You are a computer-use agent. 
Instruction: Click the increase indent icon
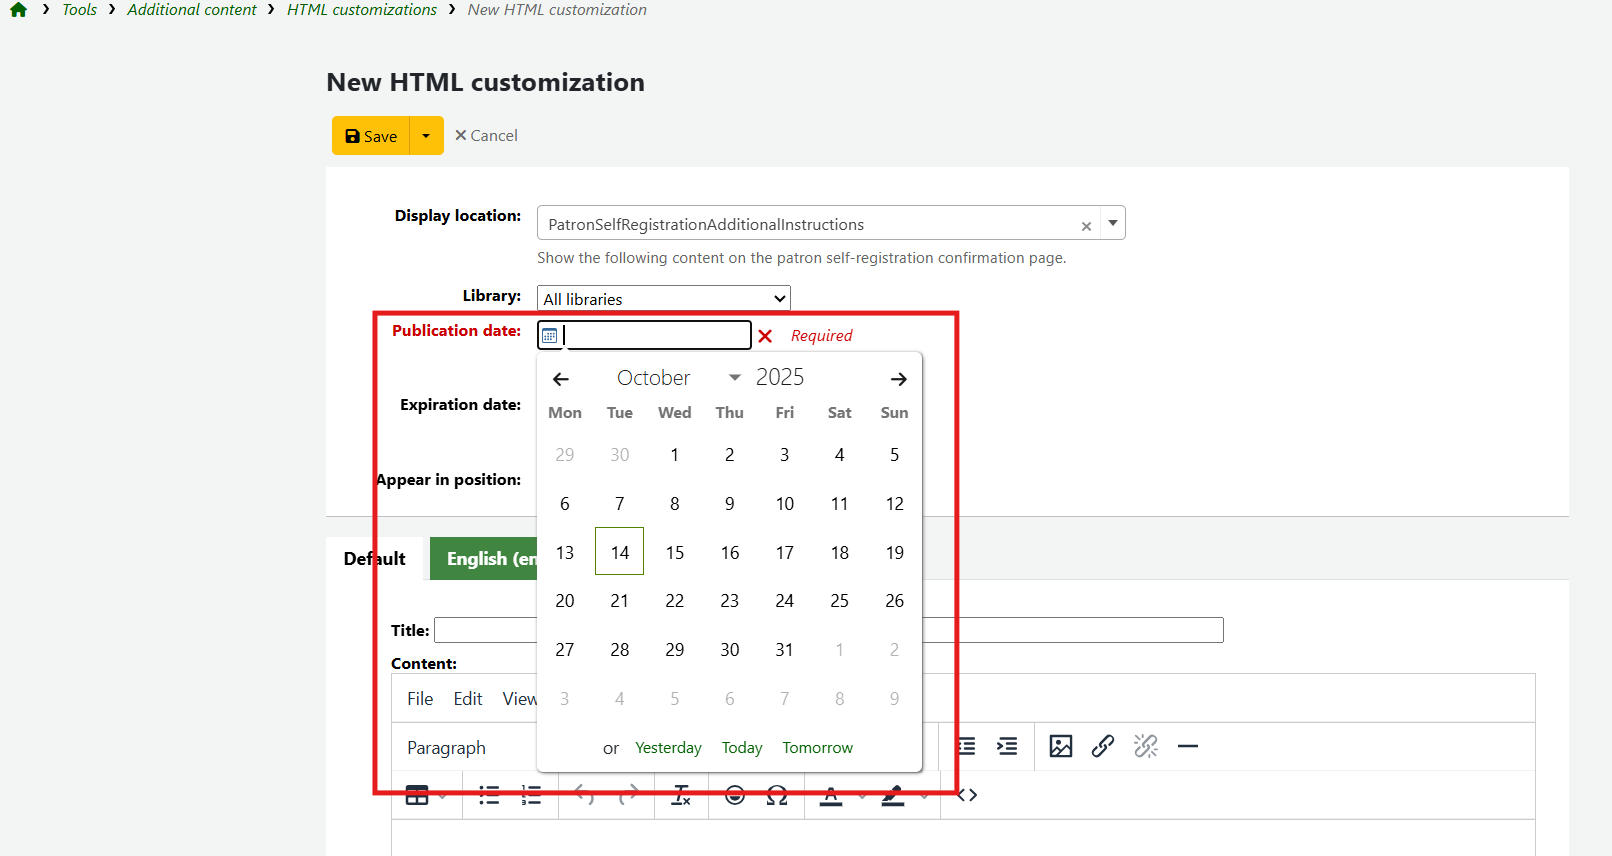(1007, 746)
